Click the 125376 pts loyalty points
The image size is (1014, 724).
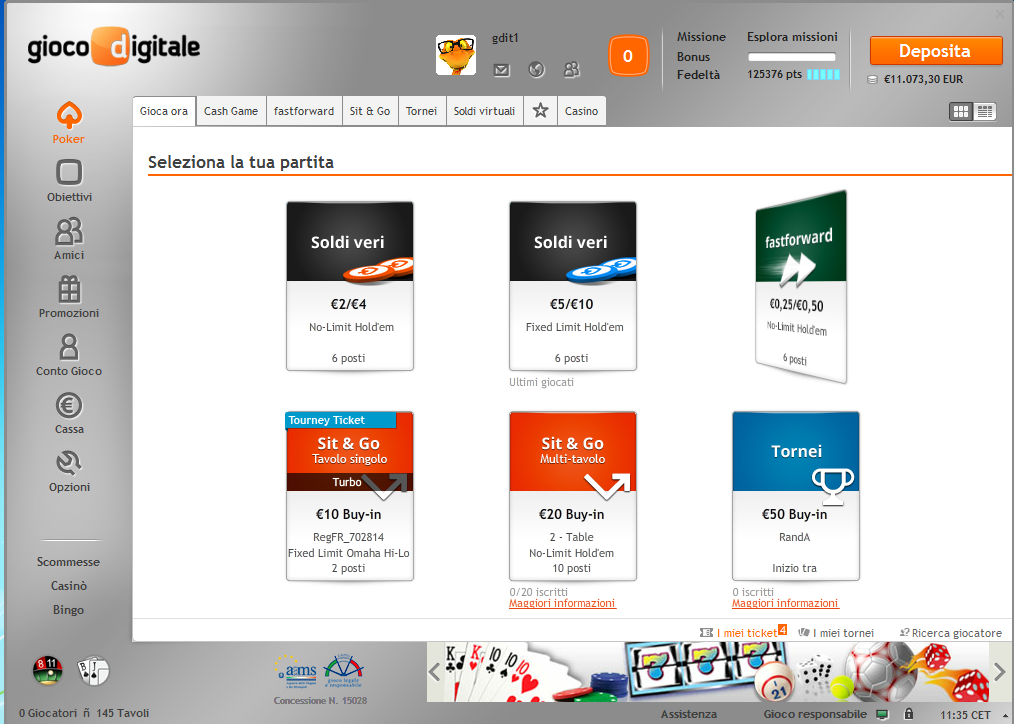tap(775, 74)
